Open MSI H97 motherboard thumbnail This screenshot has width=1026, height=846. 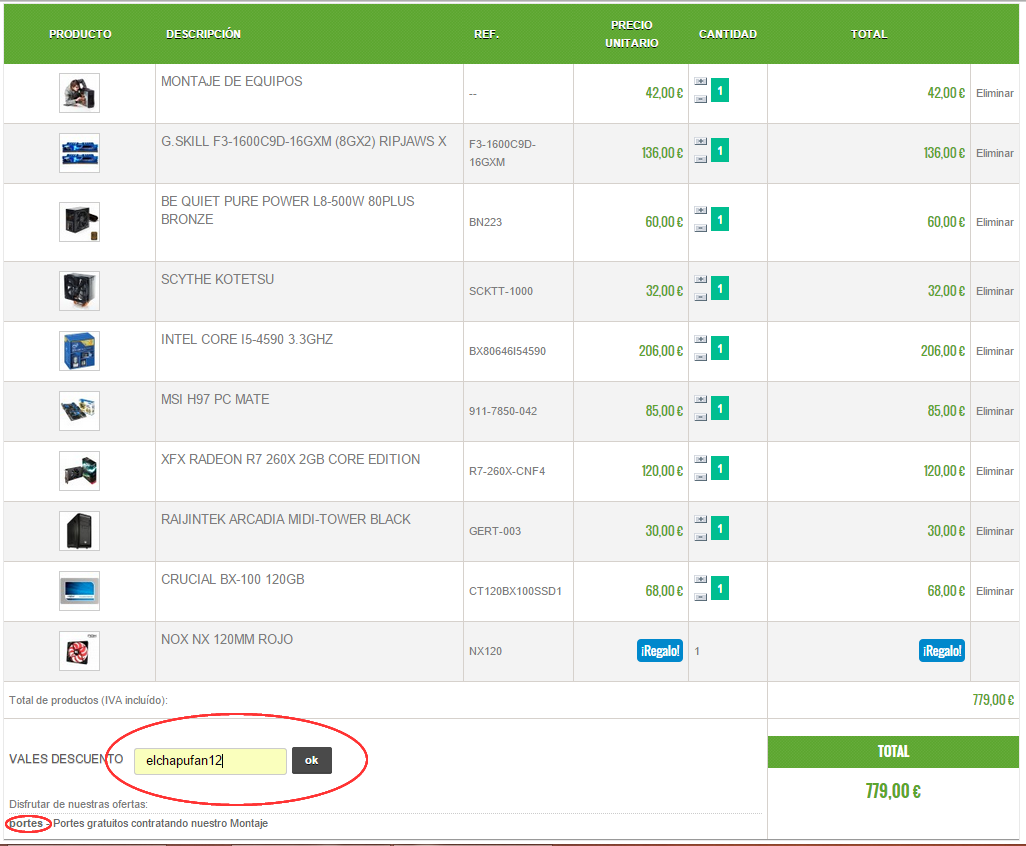79,411
